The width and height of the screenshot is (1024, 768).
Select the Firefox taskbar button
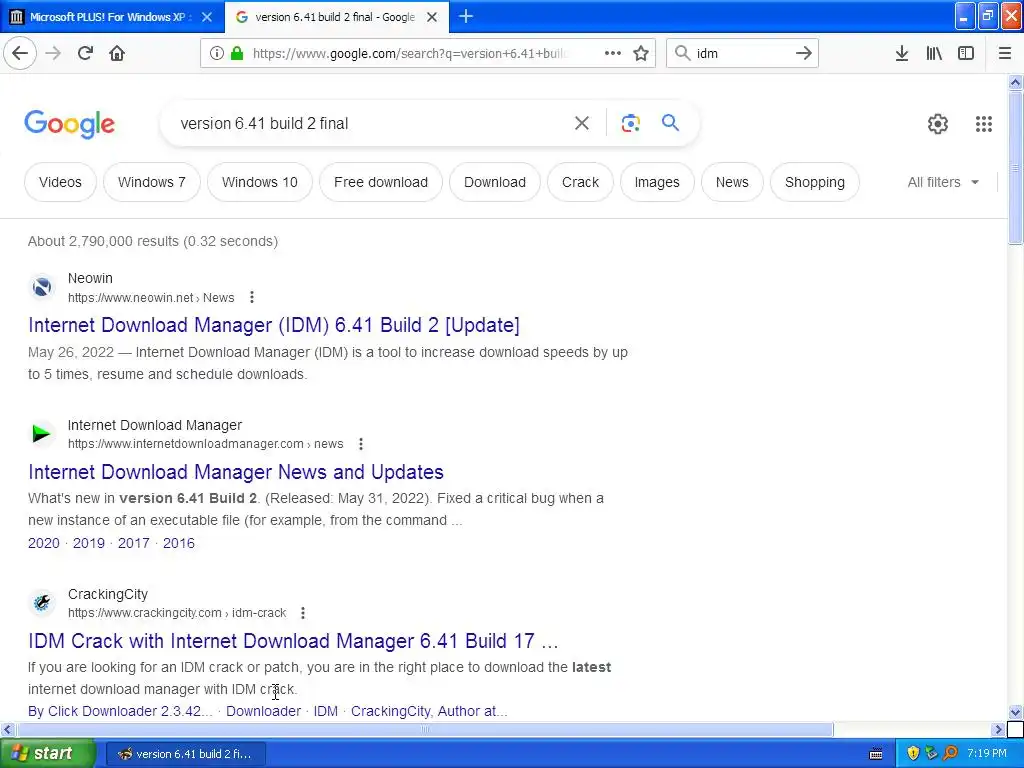coord(185,754)
